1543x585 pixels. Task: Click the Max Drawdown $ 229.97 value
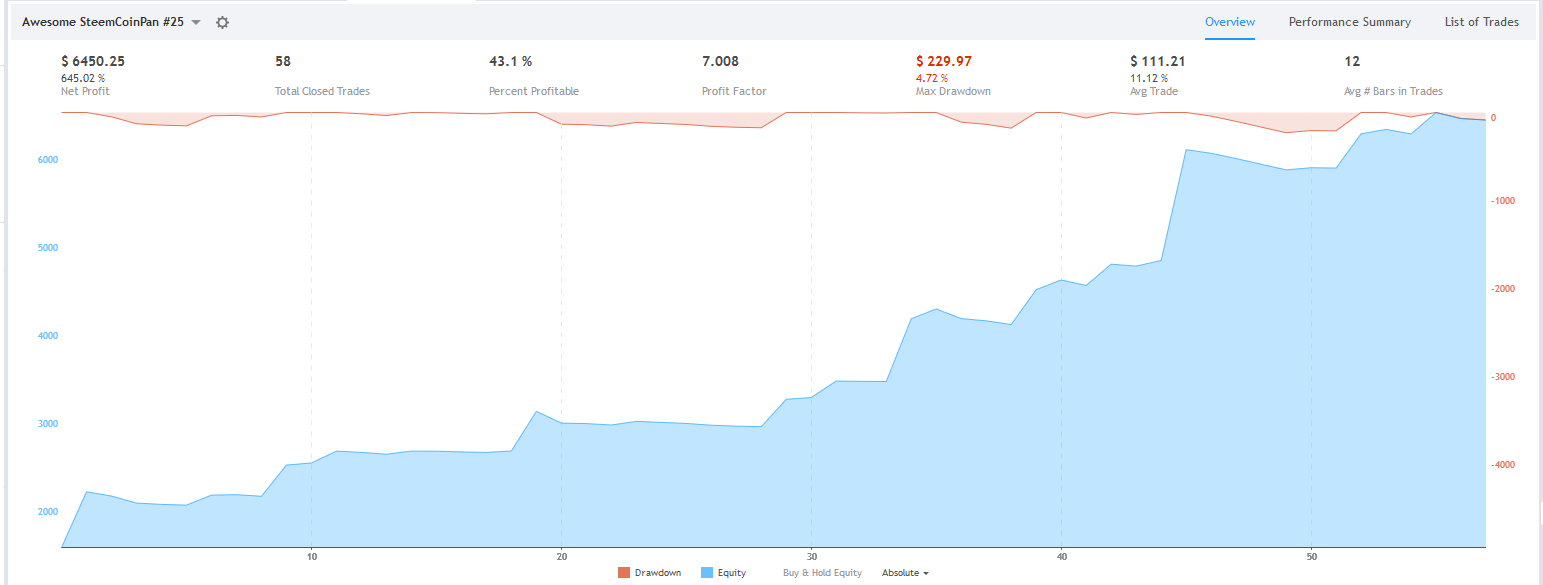(944, 61)
